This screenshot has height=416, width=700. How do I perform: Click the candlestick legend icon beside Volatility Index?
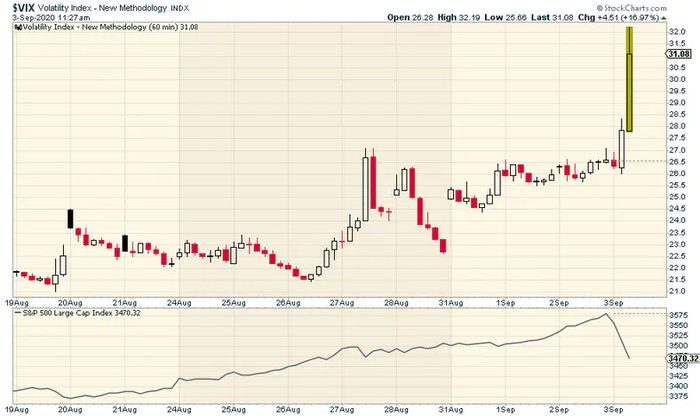click(x=18, y=27)
